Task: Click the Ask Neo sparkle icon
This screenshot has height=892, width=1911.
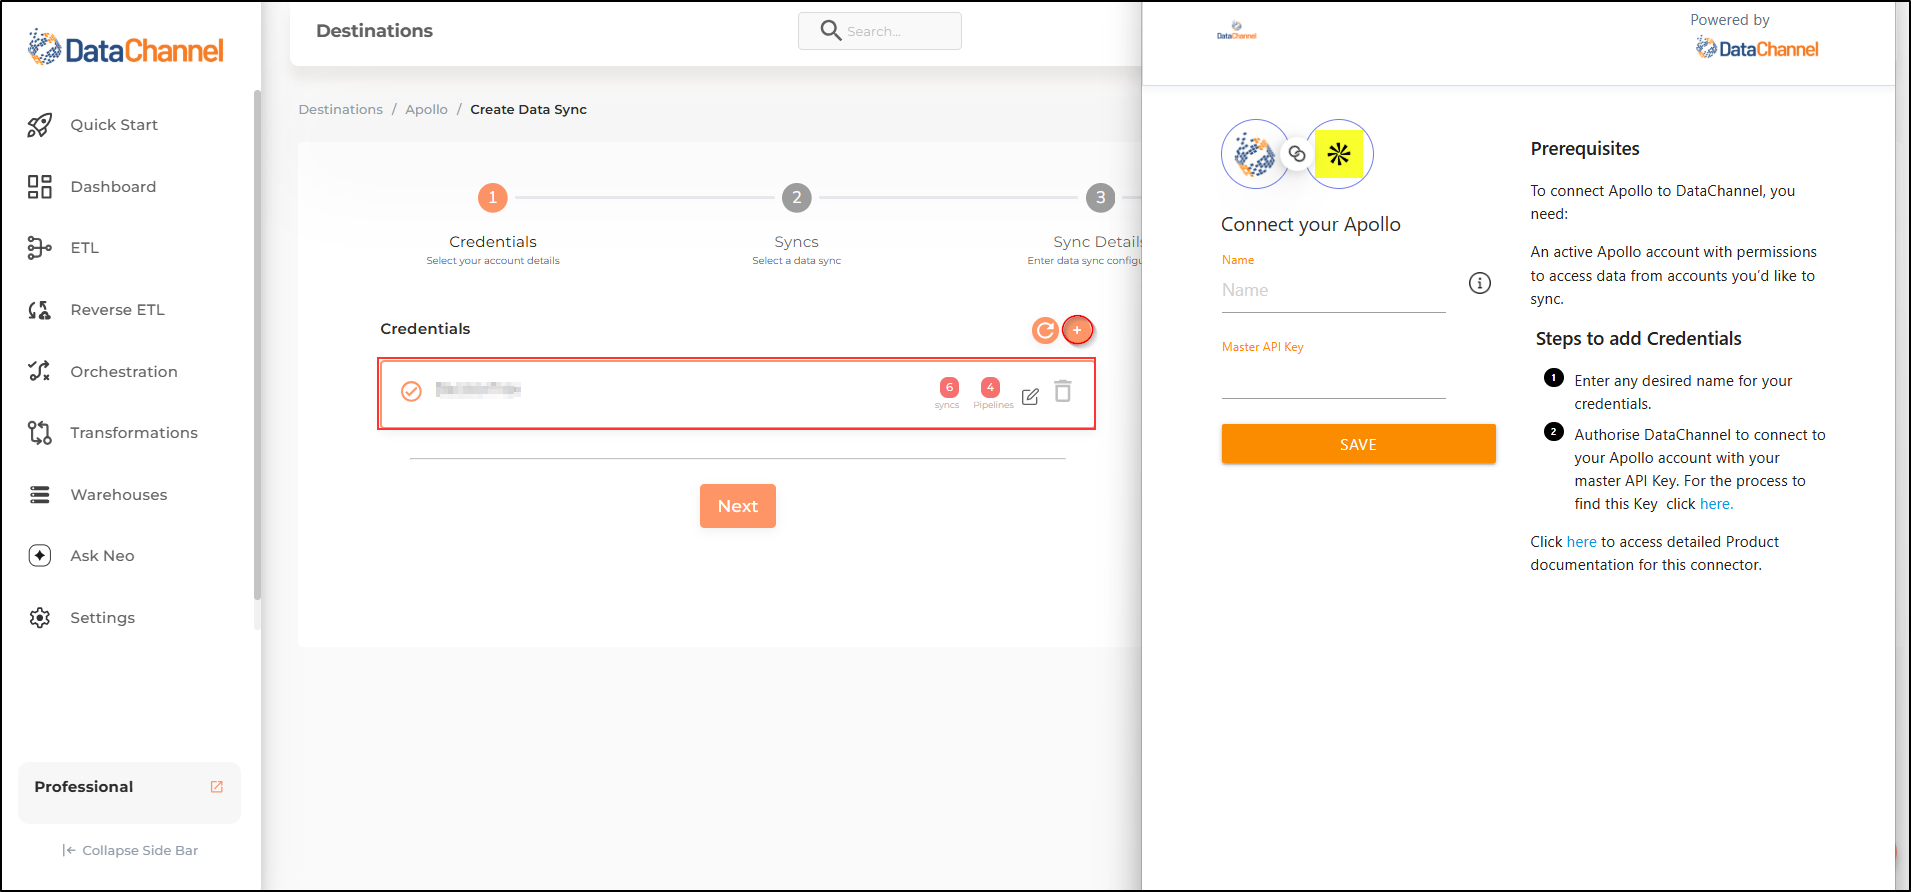Action: coord(39,556)
